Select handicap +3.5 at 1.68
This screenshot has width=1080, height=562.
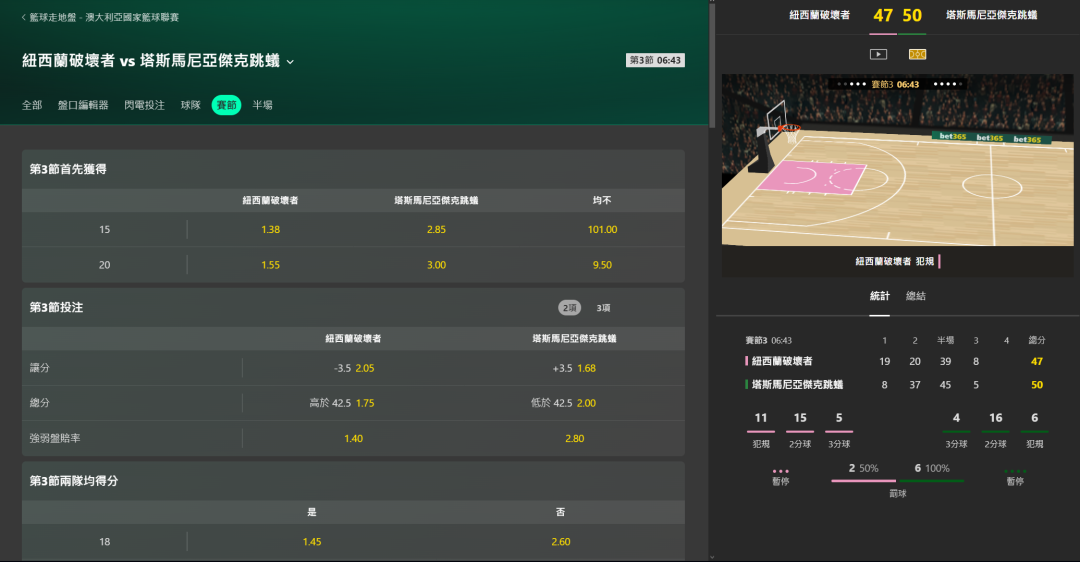click(x=574, y=368)
